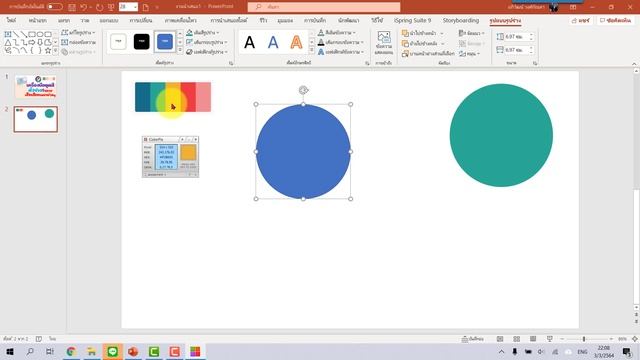Select the Shape Format ribbon tab
The image size is (640, 360).
(505, 20)
